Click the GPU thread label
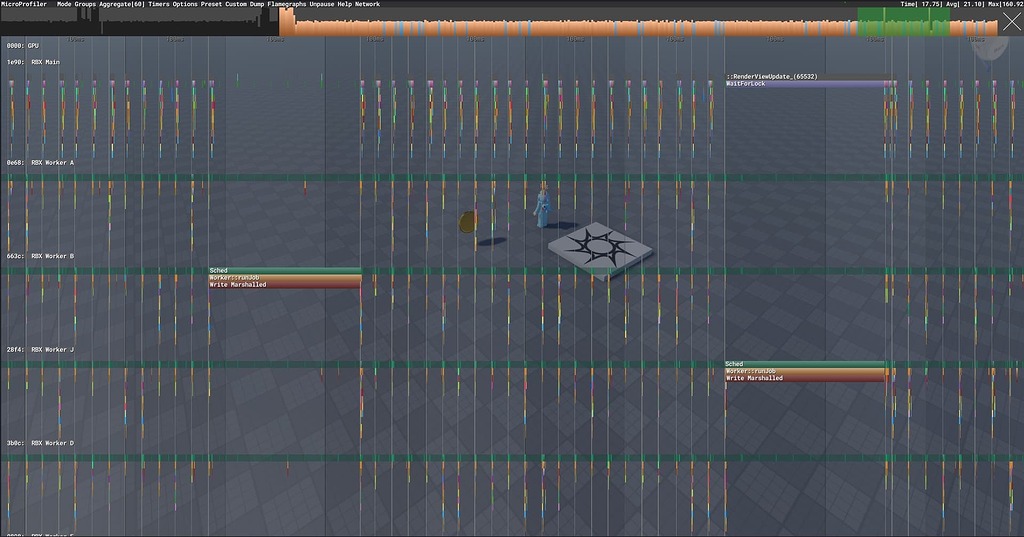Screen dimensions: 1024x537 pos(23,46)
